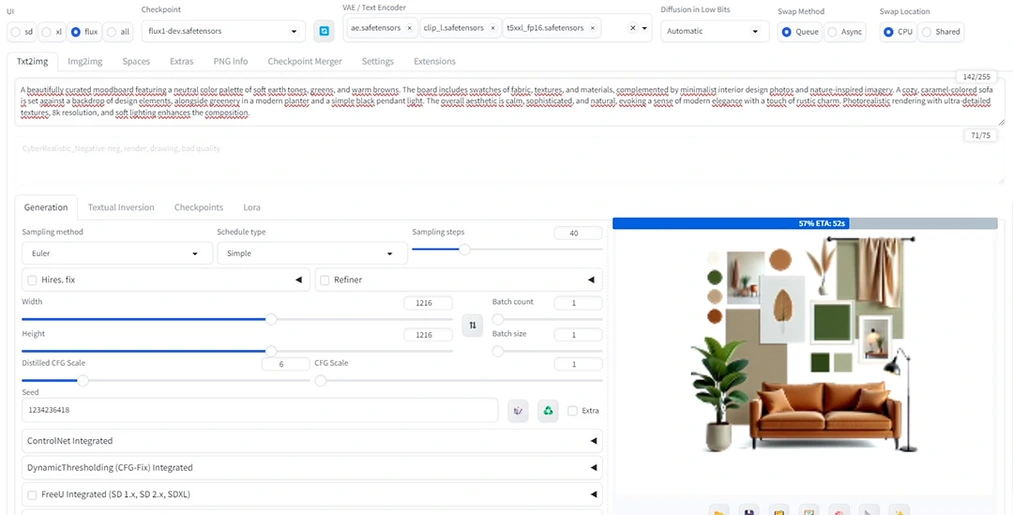Click inside the positive prompt text area

pos(510,102)
